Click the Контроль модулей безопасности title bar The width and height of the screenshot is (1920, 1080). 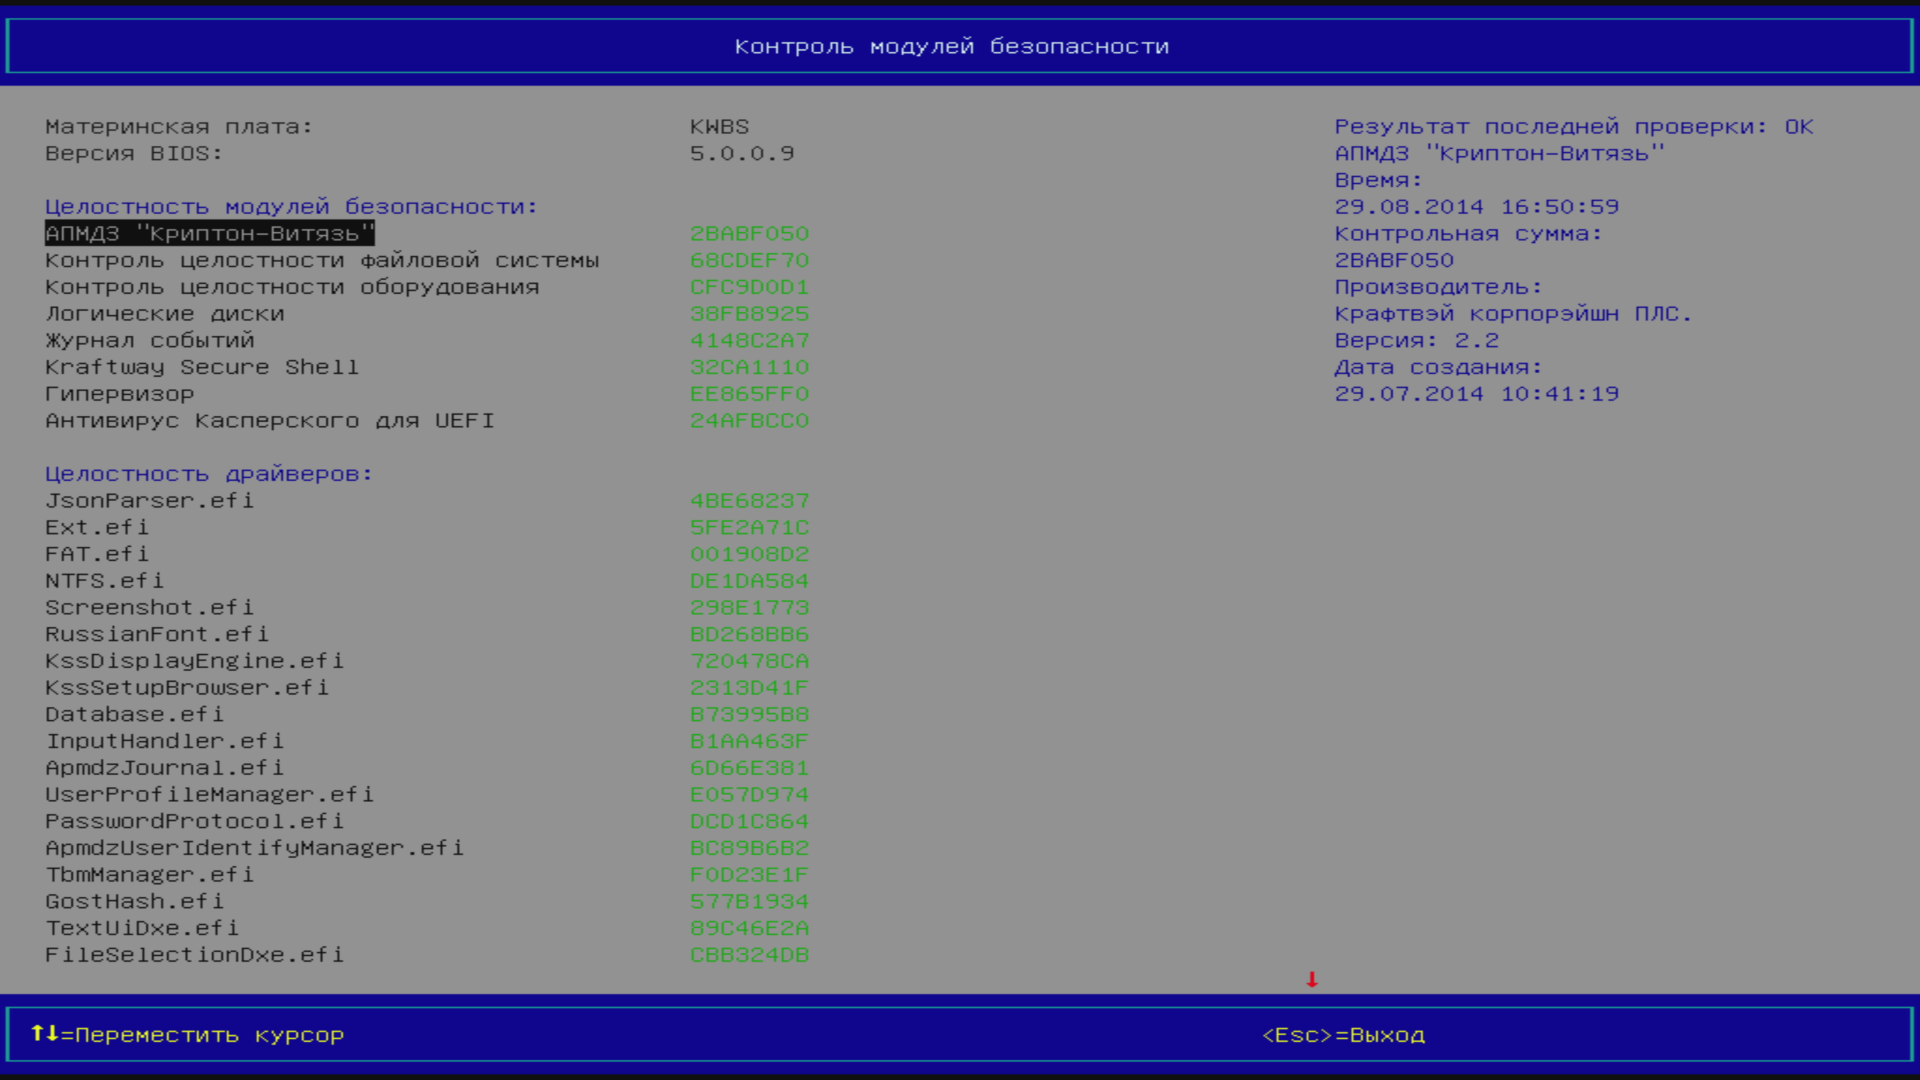tap(951, 46)
